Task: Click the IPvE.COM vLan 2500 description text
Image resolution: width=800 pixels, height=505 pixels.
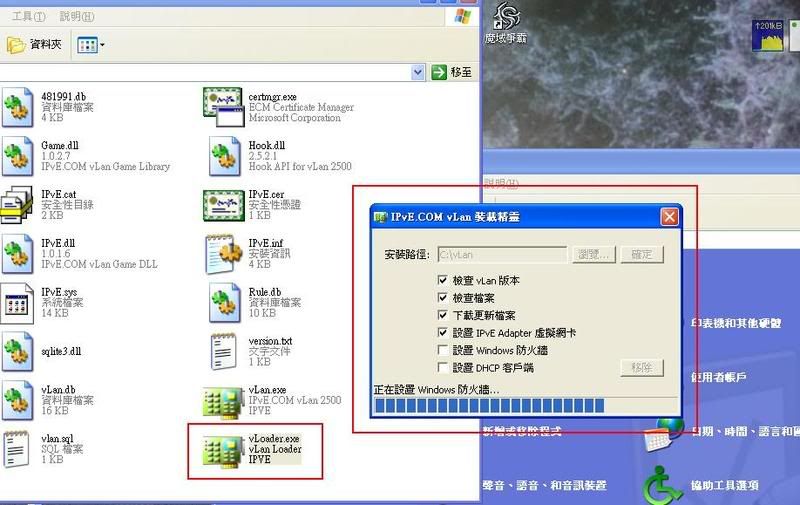Action: point(295,400)
